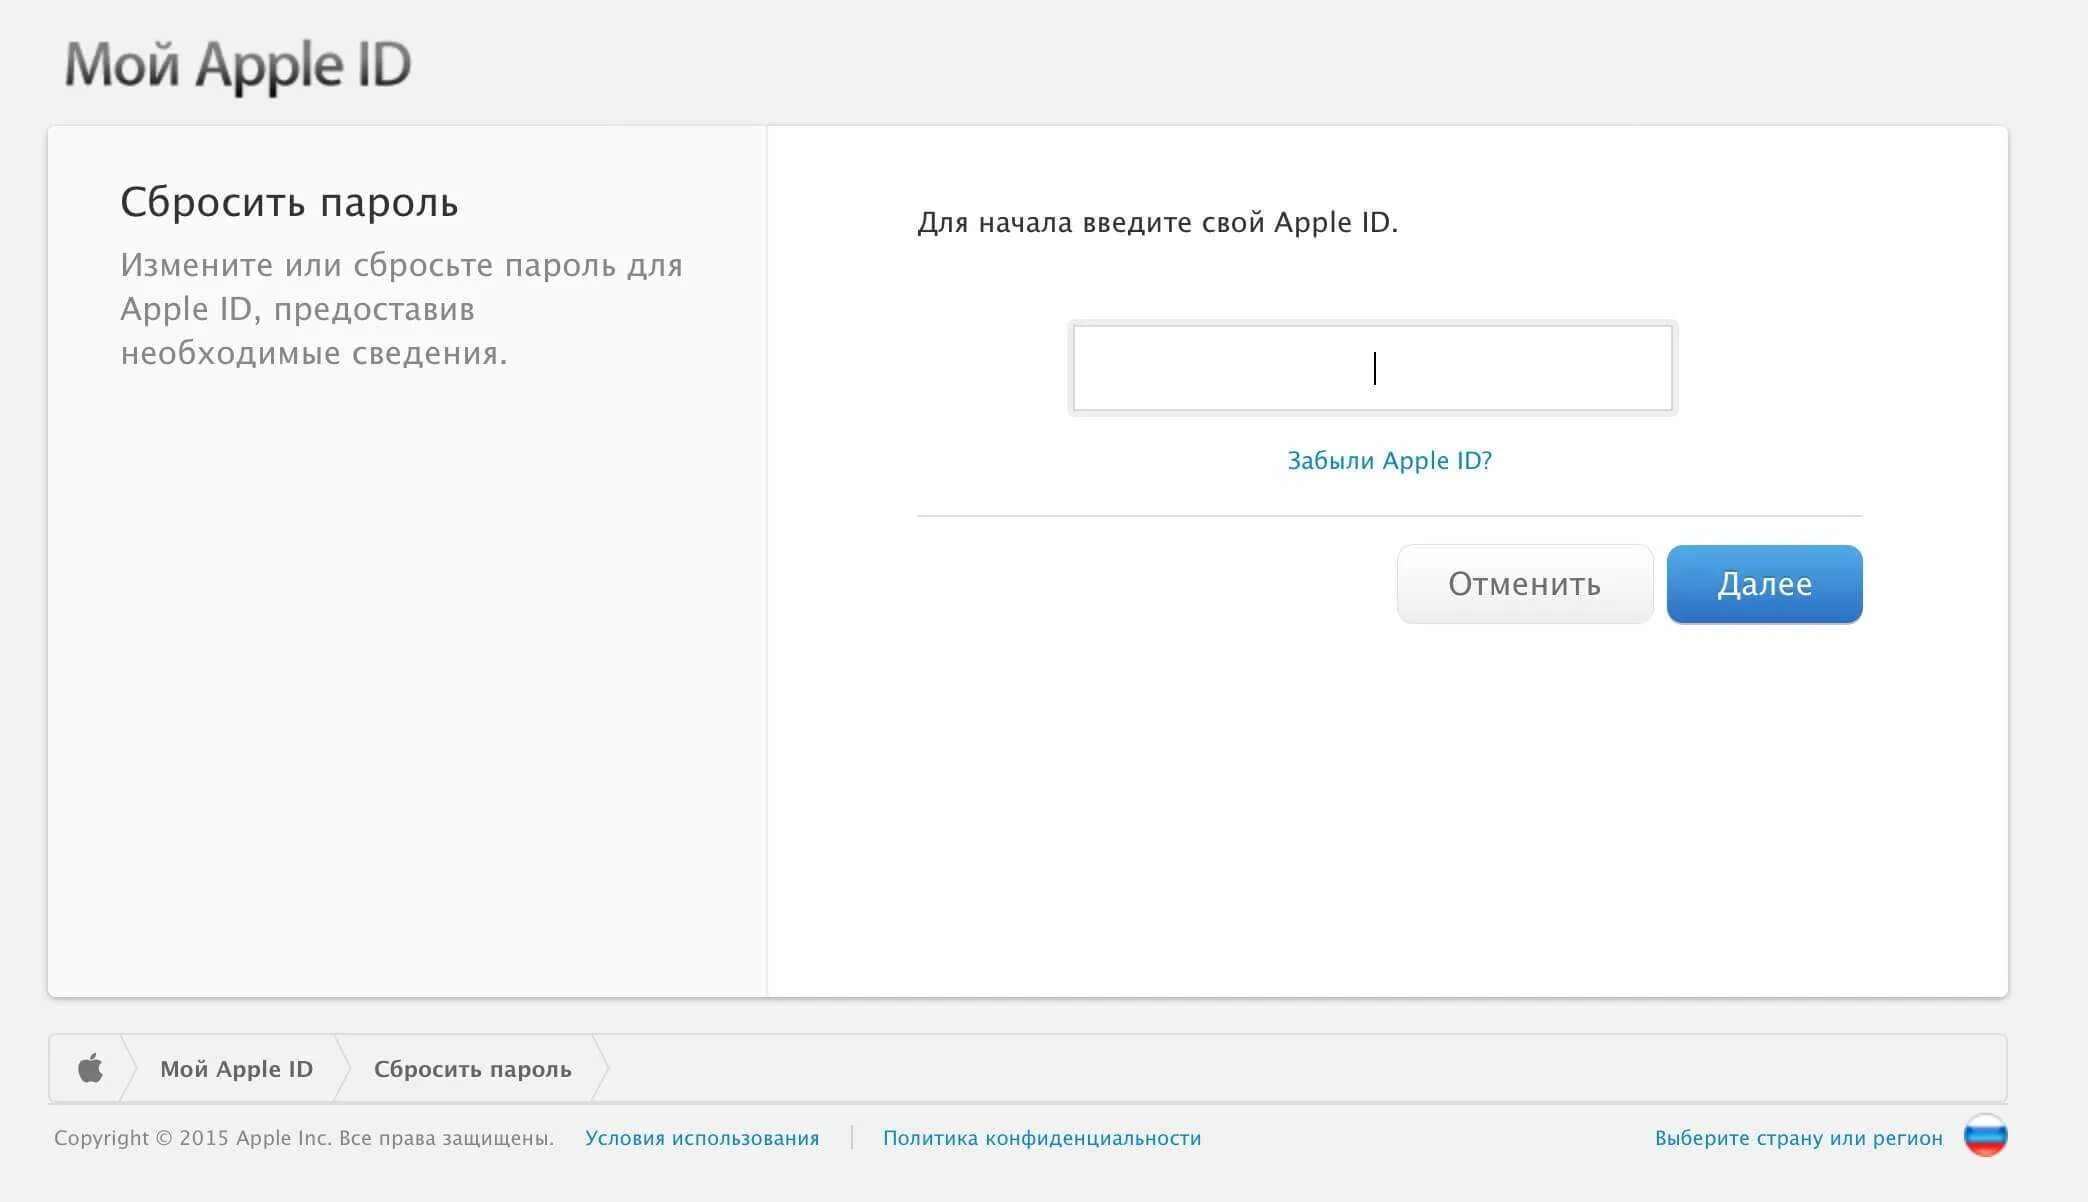Click the Сбросить пароль heading in left panel
This screenshot has width=2088, height=1202.
pyautogui.click(x=289, y=203)
